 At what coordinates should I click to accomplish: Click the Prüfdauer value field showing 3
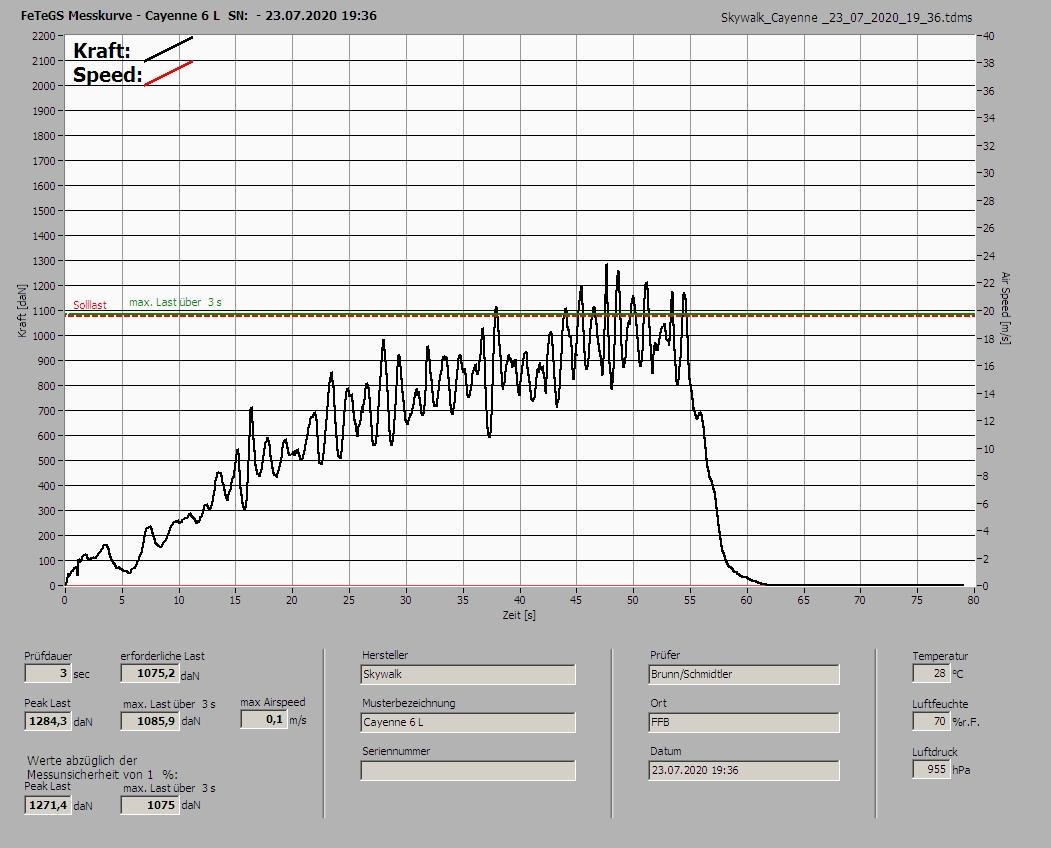point(48,673)
